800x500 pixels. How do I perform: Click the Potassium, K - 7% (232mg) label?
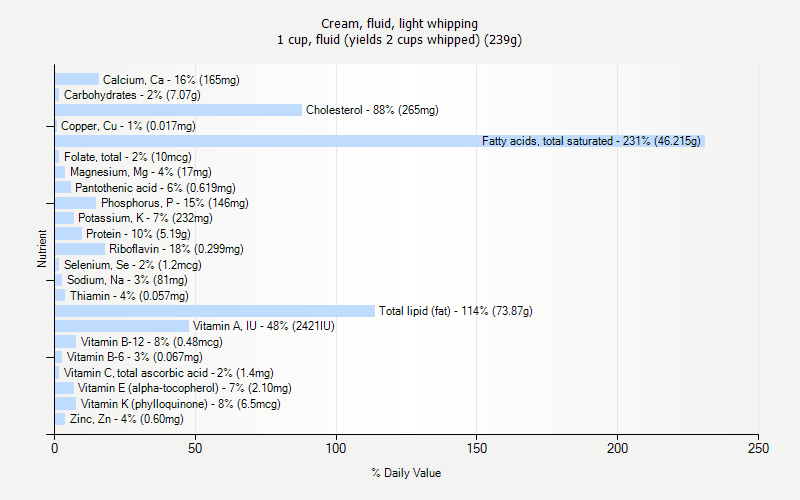click(145, 218)
